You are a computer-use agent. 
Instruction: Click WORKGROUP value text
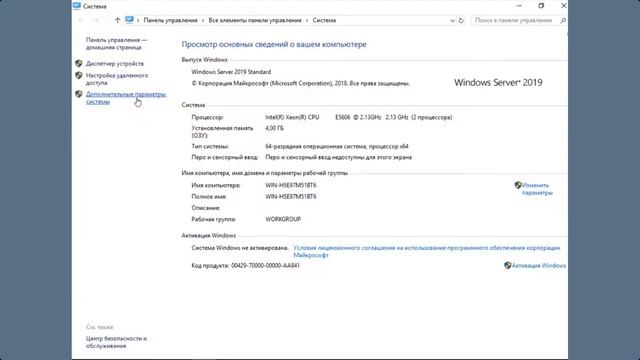point(283,219)
